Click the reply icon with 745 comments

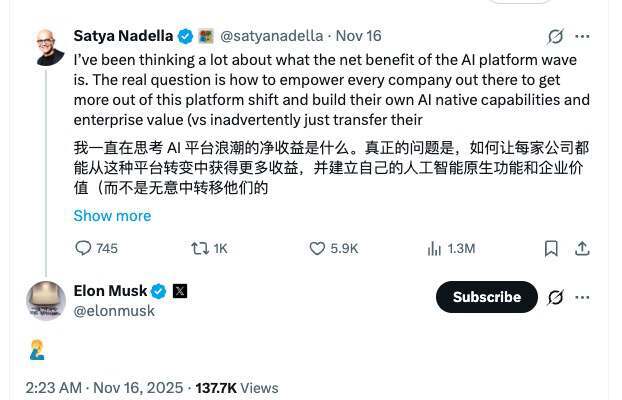point(83,248)
